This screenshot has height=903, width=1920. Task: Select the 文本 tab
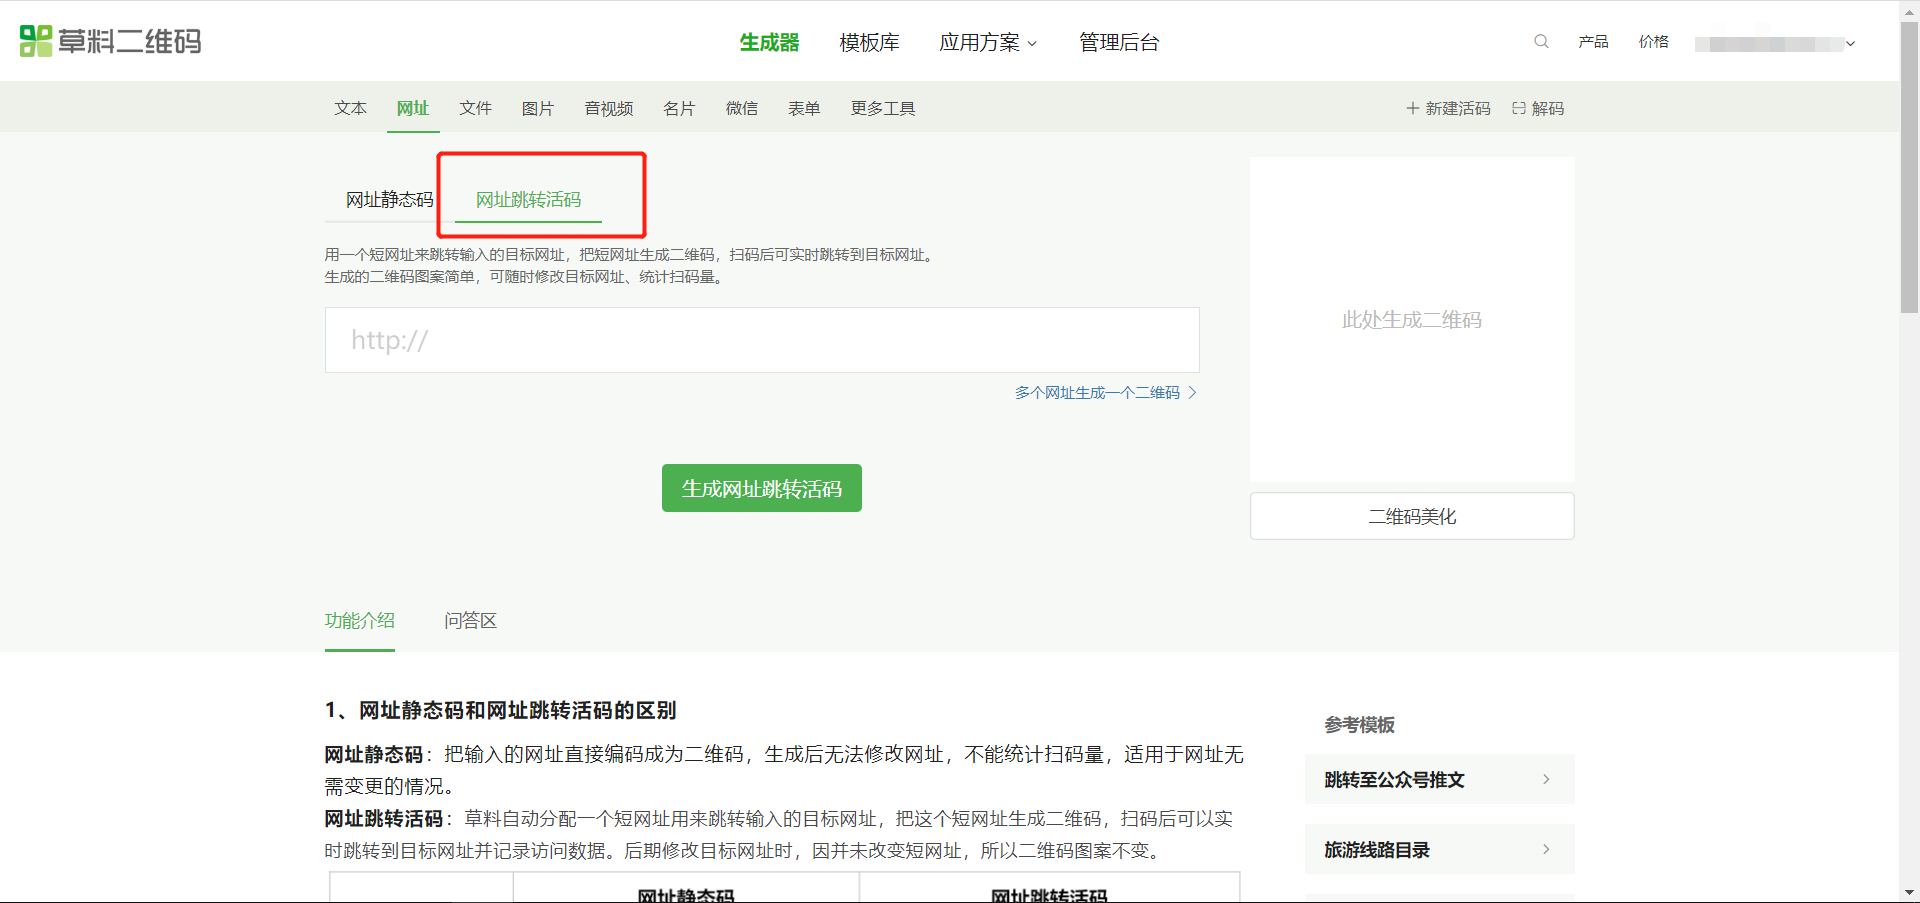pos(350,108)
